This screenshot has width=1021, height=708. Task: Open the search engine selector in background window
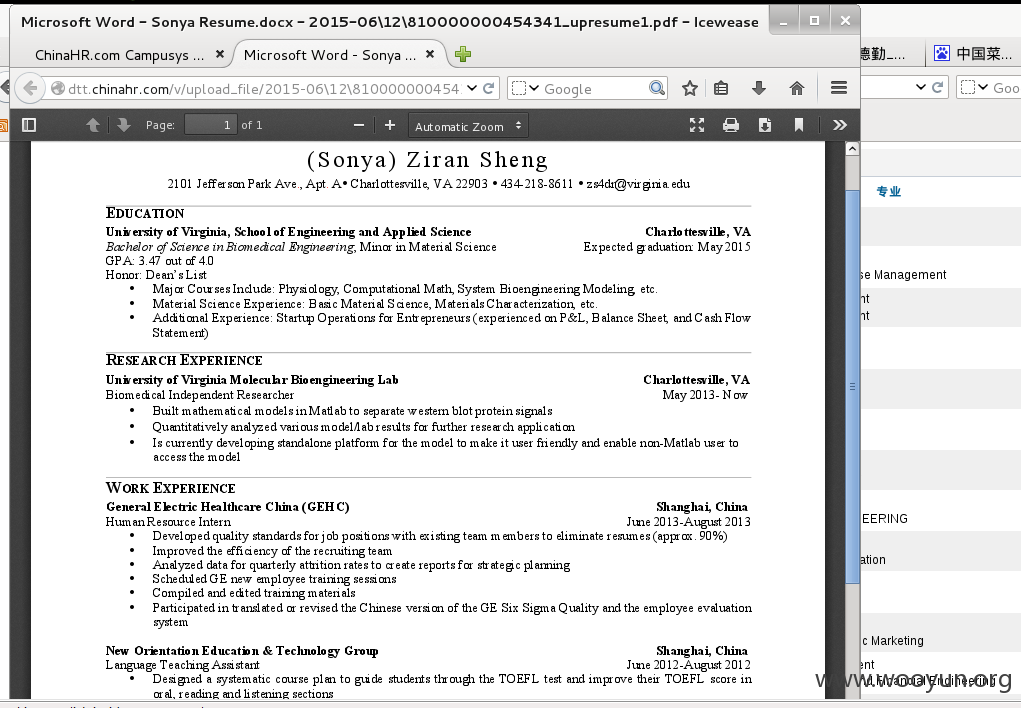(975, 87)
